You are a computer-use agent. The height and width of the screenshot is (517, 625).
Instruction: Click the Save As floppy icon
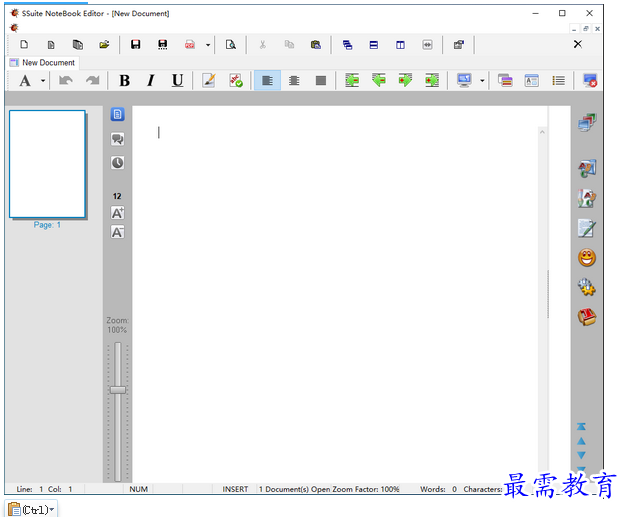[x=163, y=44]
